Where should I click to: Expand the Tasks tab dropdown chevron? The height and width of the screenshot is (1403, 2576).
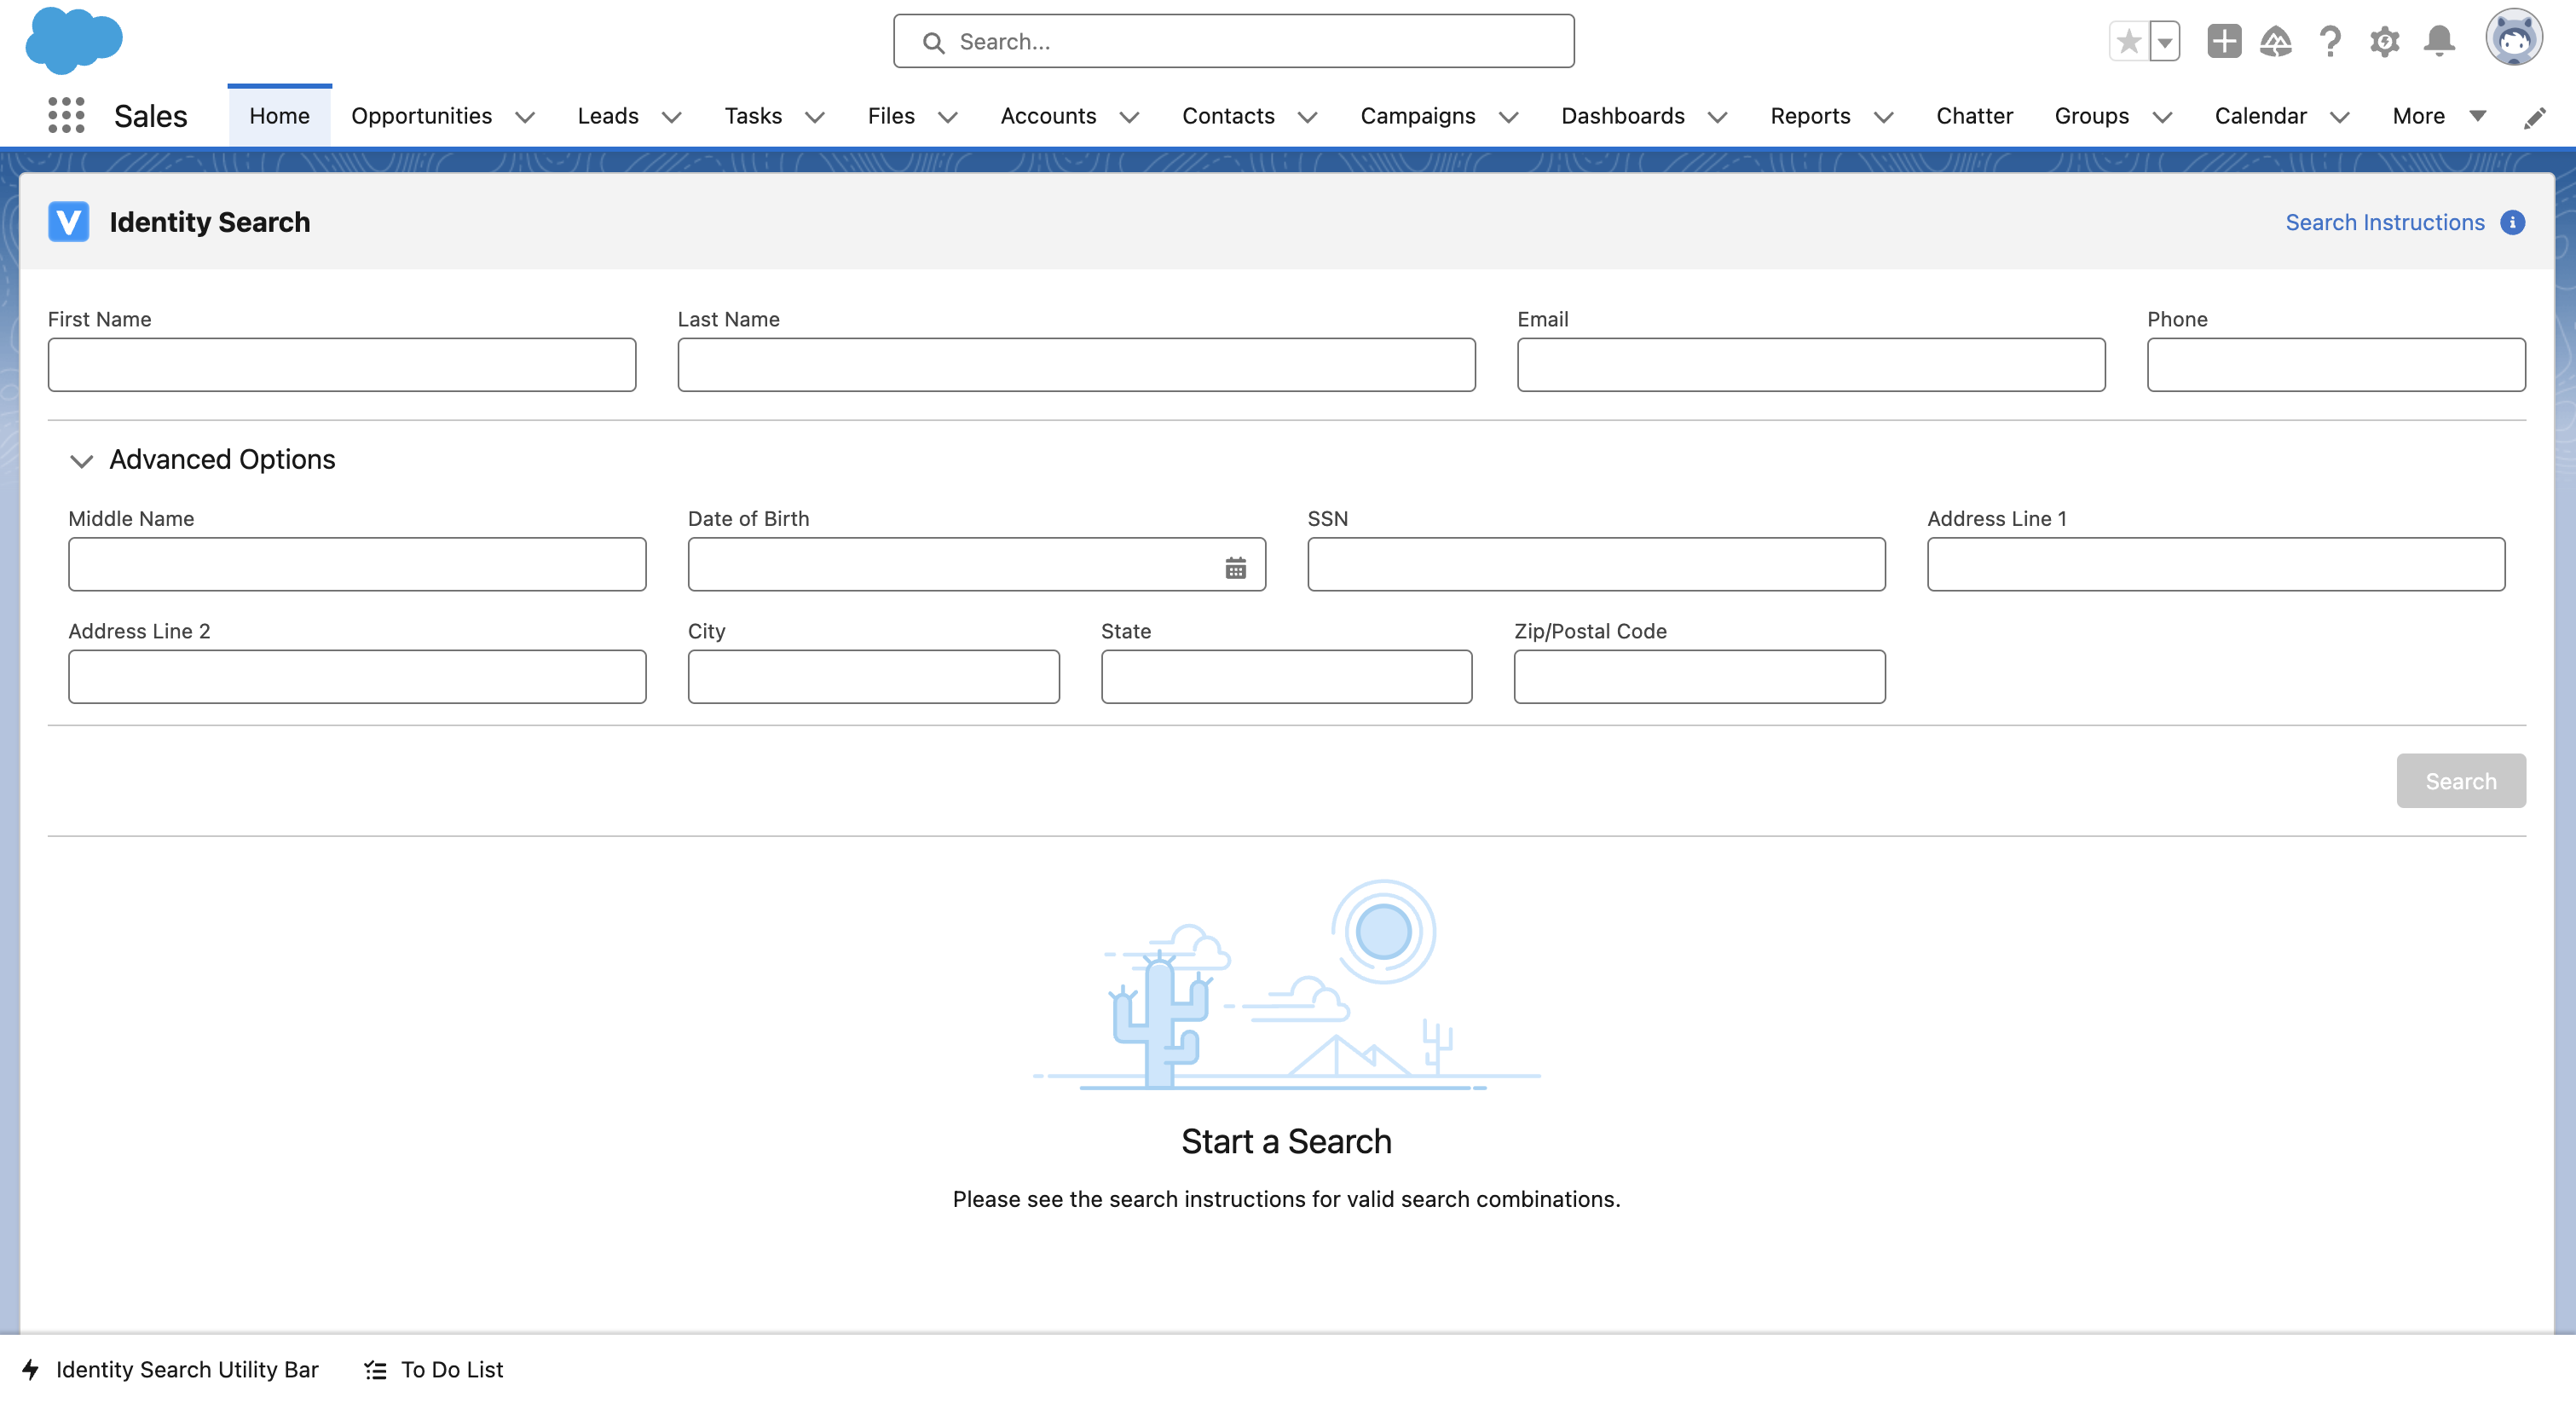pyautogui.click(x=815, y=118)
